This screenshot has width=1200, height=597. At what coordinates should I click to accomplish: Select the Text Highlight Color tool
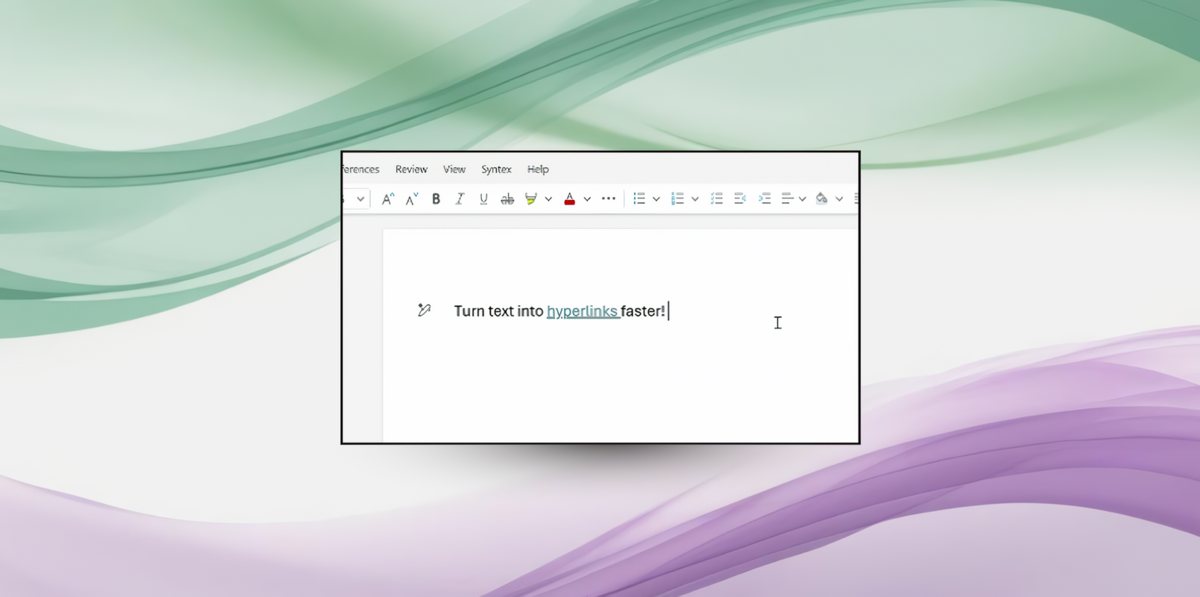(x=531, y=198)
